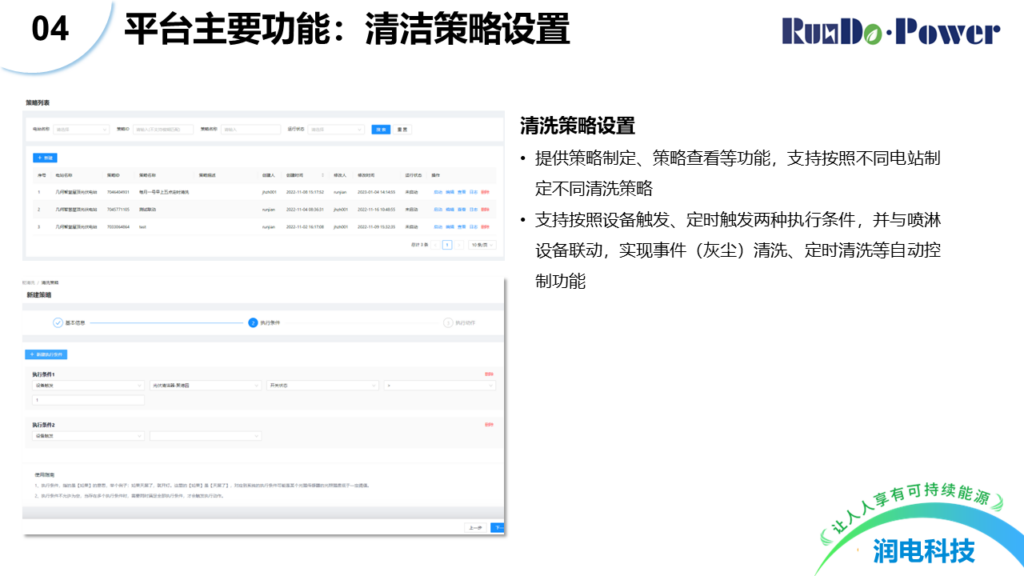Click the creation time 2022-11-08 cell
The height and width of the screenshot is (576, 1024).
[x=305, y=192]
